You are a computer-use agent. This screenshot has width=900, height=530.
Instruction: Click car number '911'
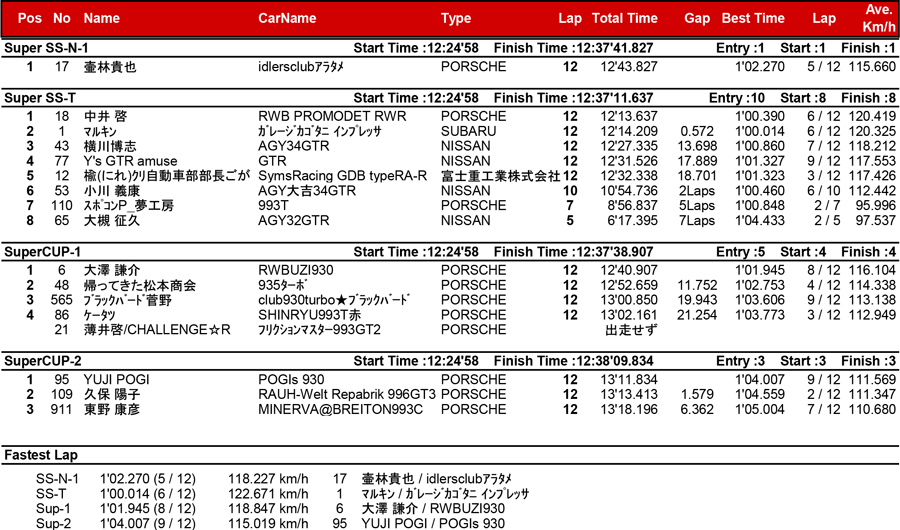pyautogui.click(x=61, y=410)
